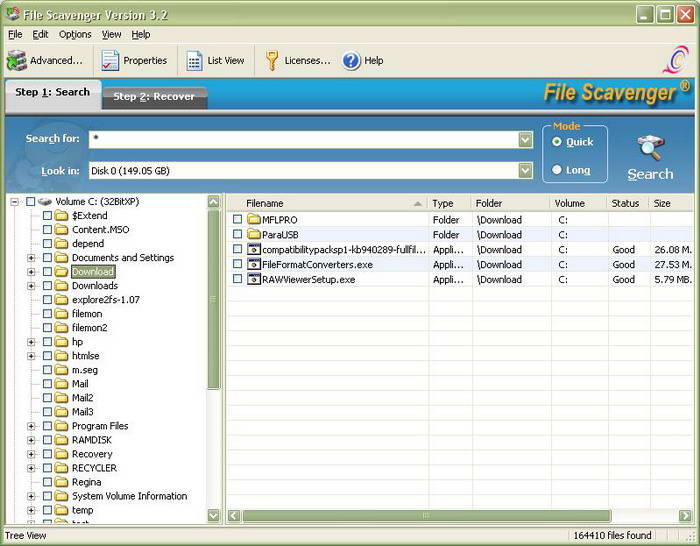This screenshot has width=700, height=546.
Task: Click the Volume C: drive icon
Action: coord(45,202)
